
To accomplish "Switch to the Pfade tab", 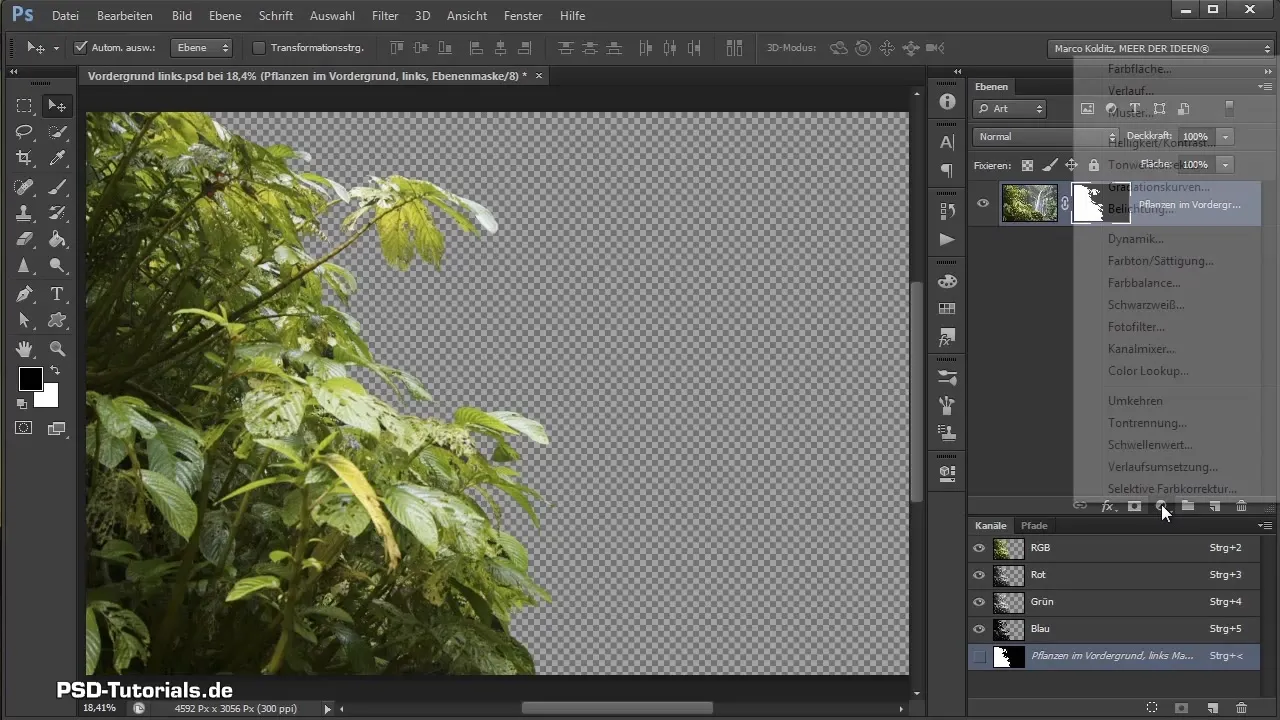I will 1034,525.
